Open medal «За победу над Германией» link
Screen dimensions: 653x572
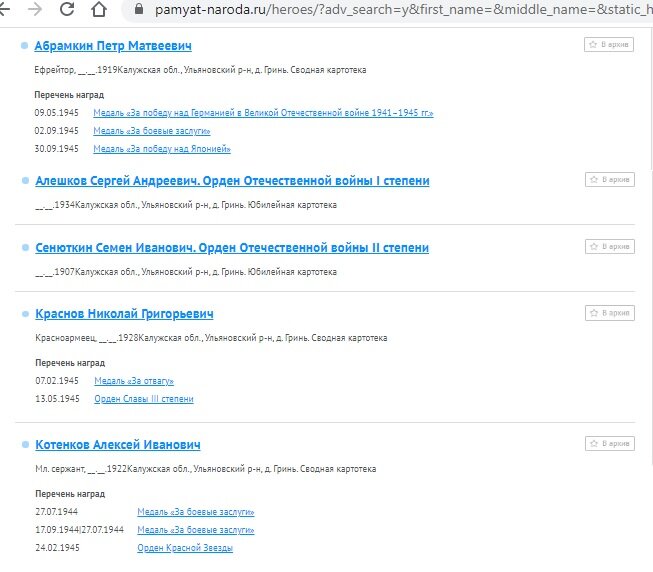263,113
